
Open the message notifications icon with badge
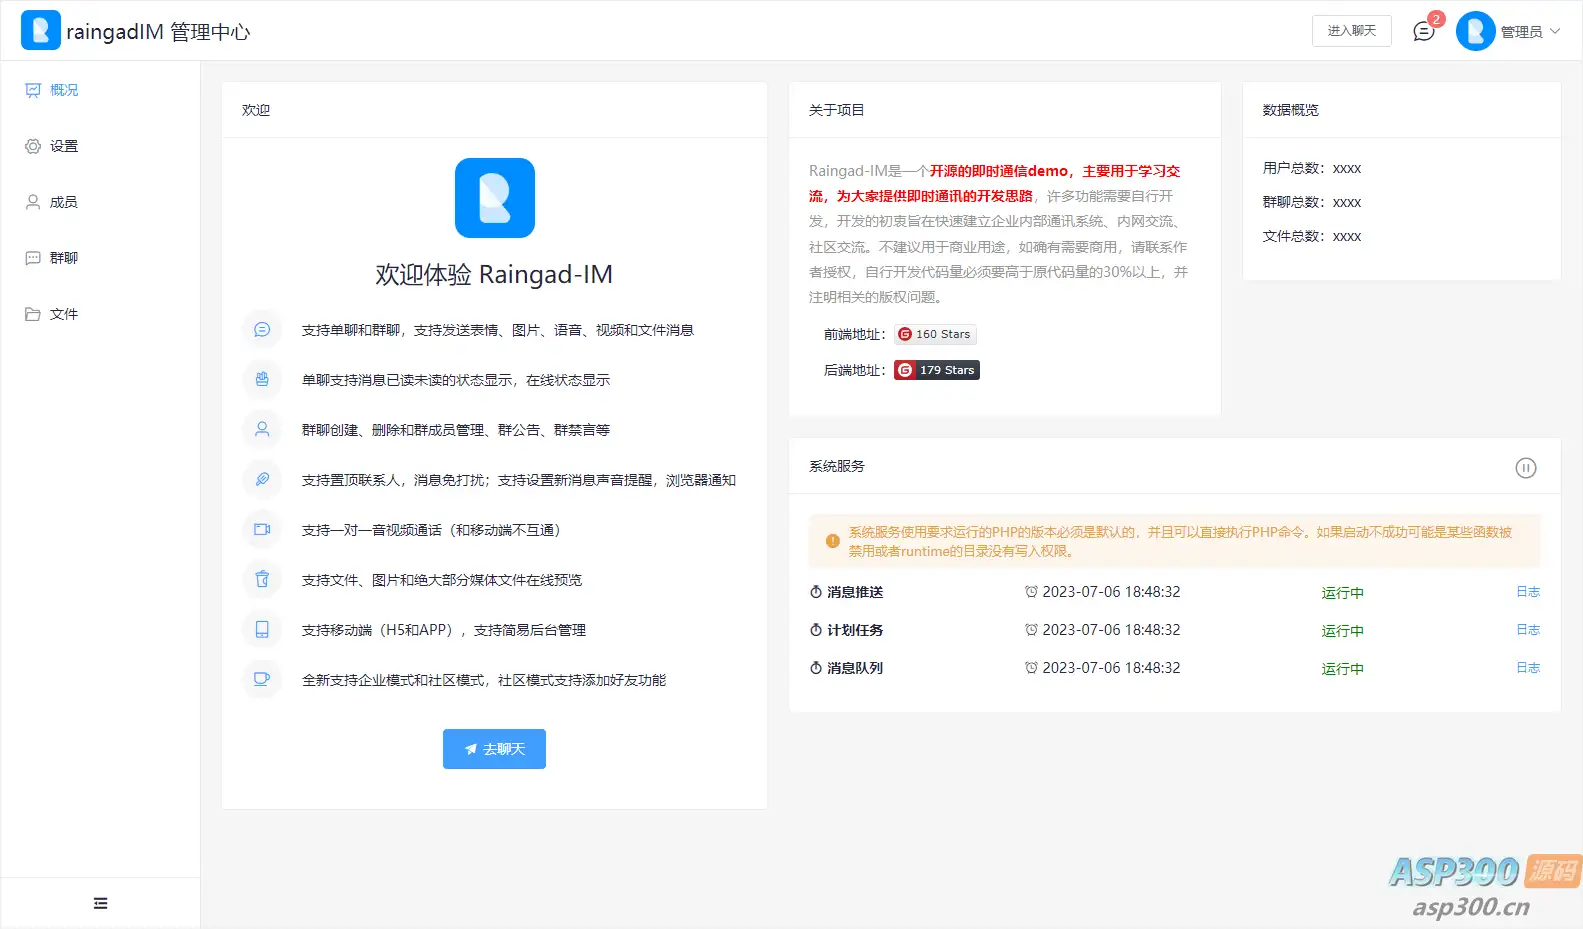pos(1423,32)
